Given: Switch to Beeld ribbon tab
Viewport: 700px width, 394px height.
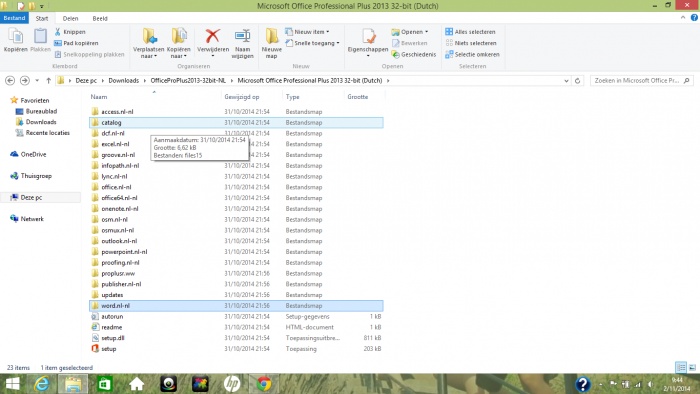Looking at the screenshot, I should [x=100, y=18].
